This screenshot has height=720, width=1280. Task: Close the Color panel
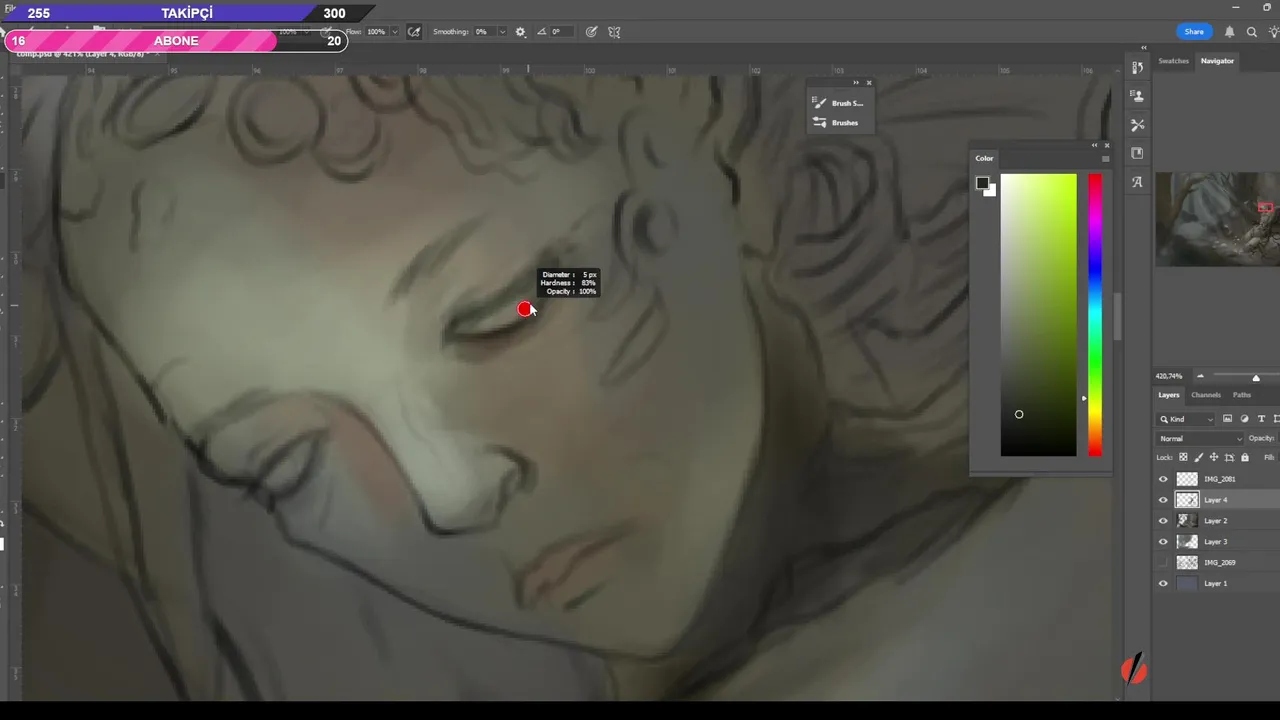(1106, 145)
